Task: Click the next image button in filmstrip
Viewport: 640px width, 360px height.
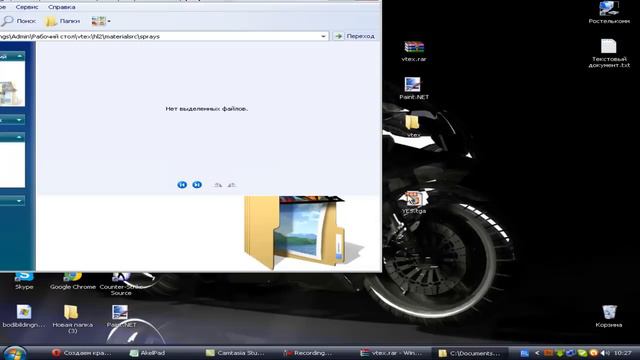Action: pyautogui.click(x=197, y=185)
